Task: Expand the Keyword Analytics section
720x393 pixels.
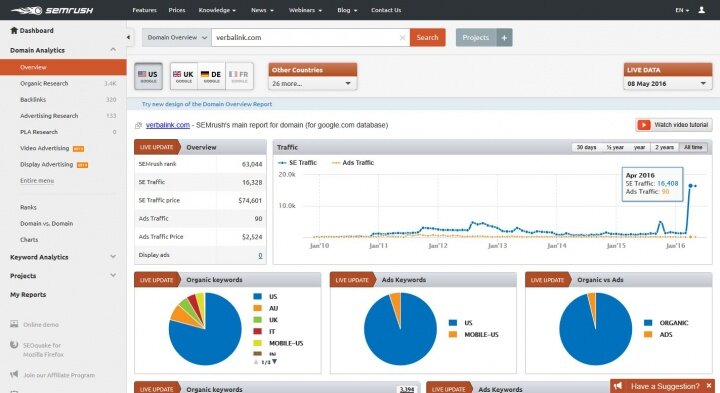Action: click(x=113, y=257)
